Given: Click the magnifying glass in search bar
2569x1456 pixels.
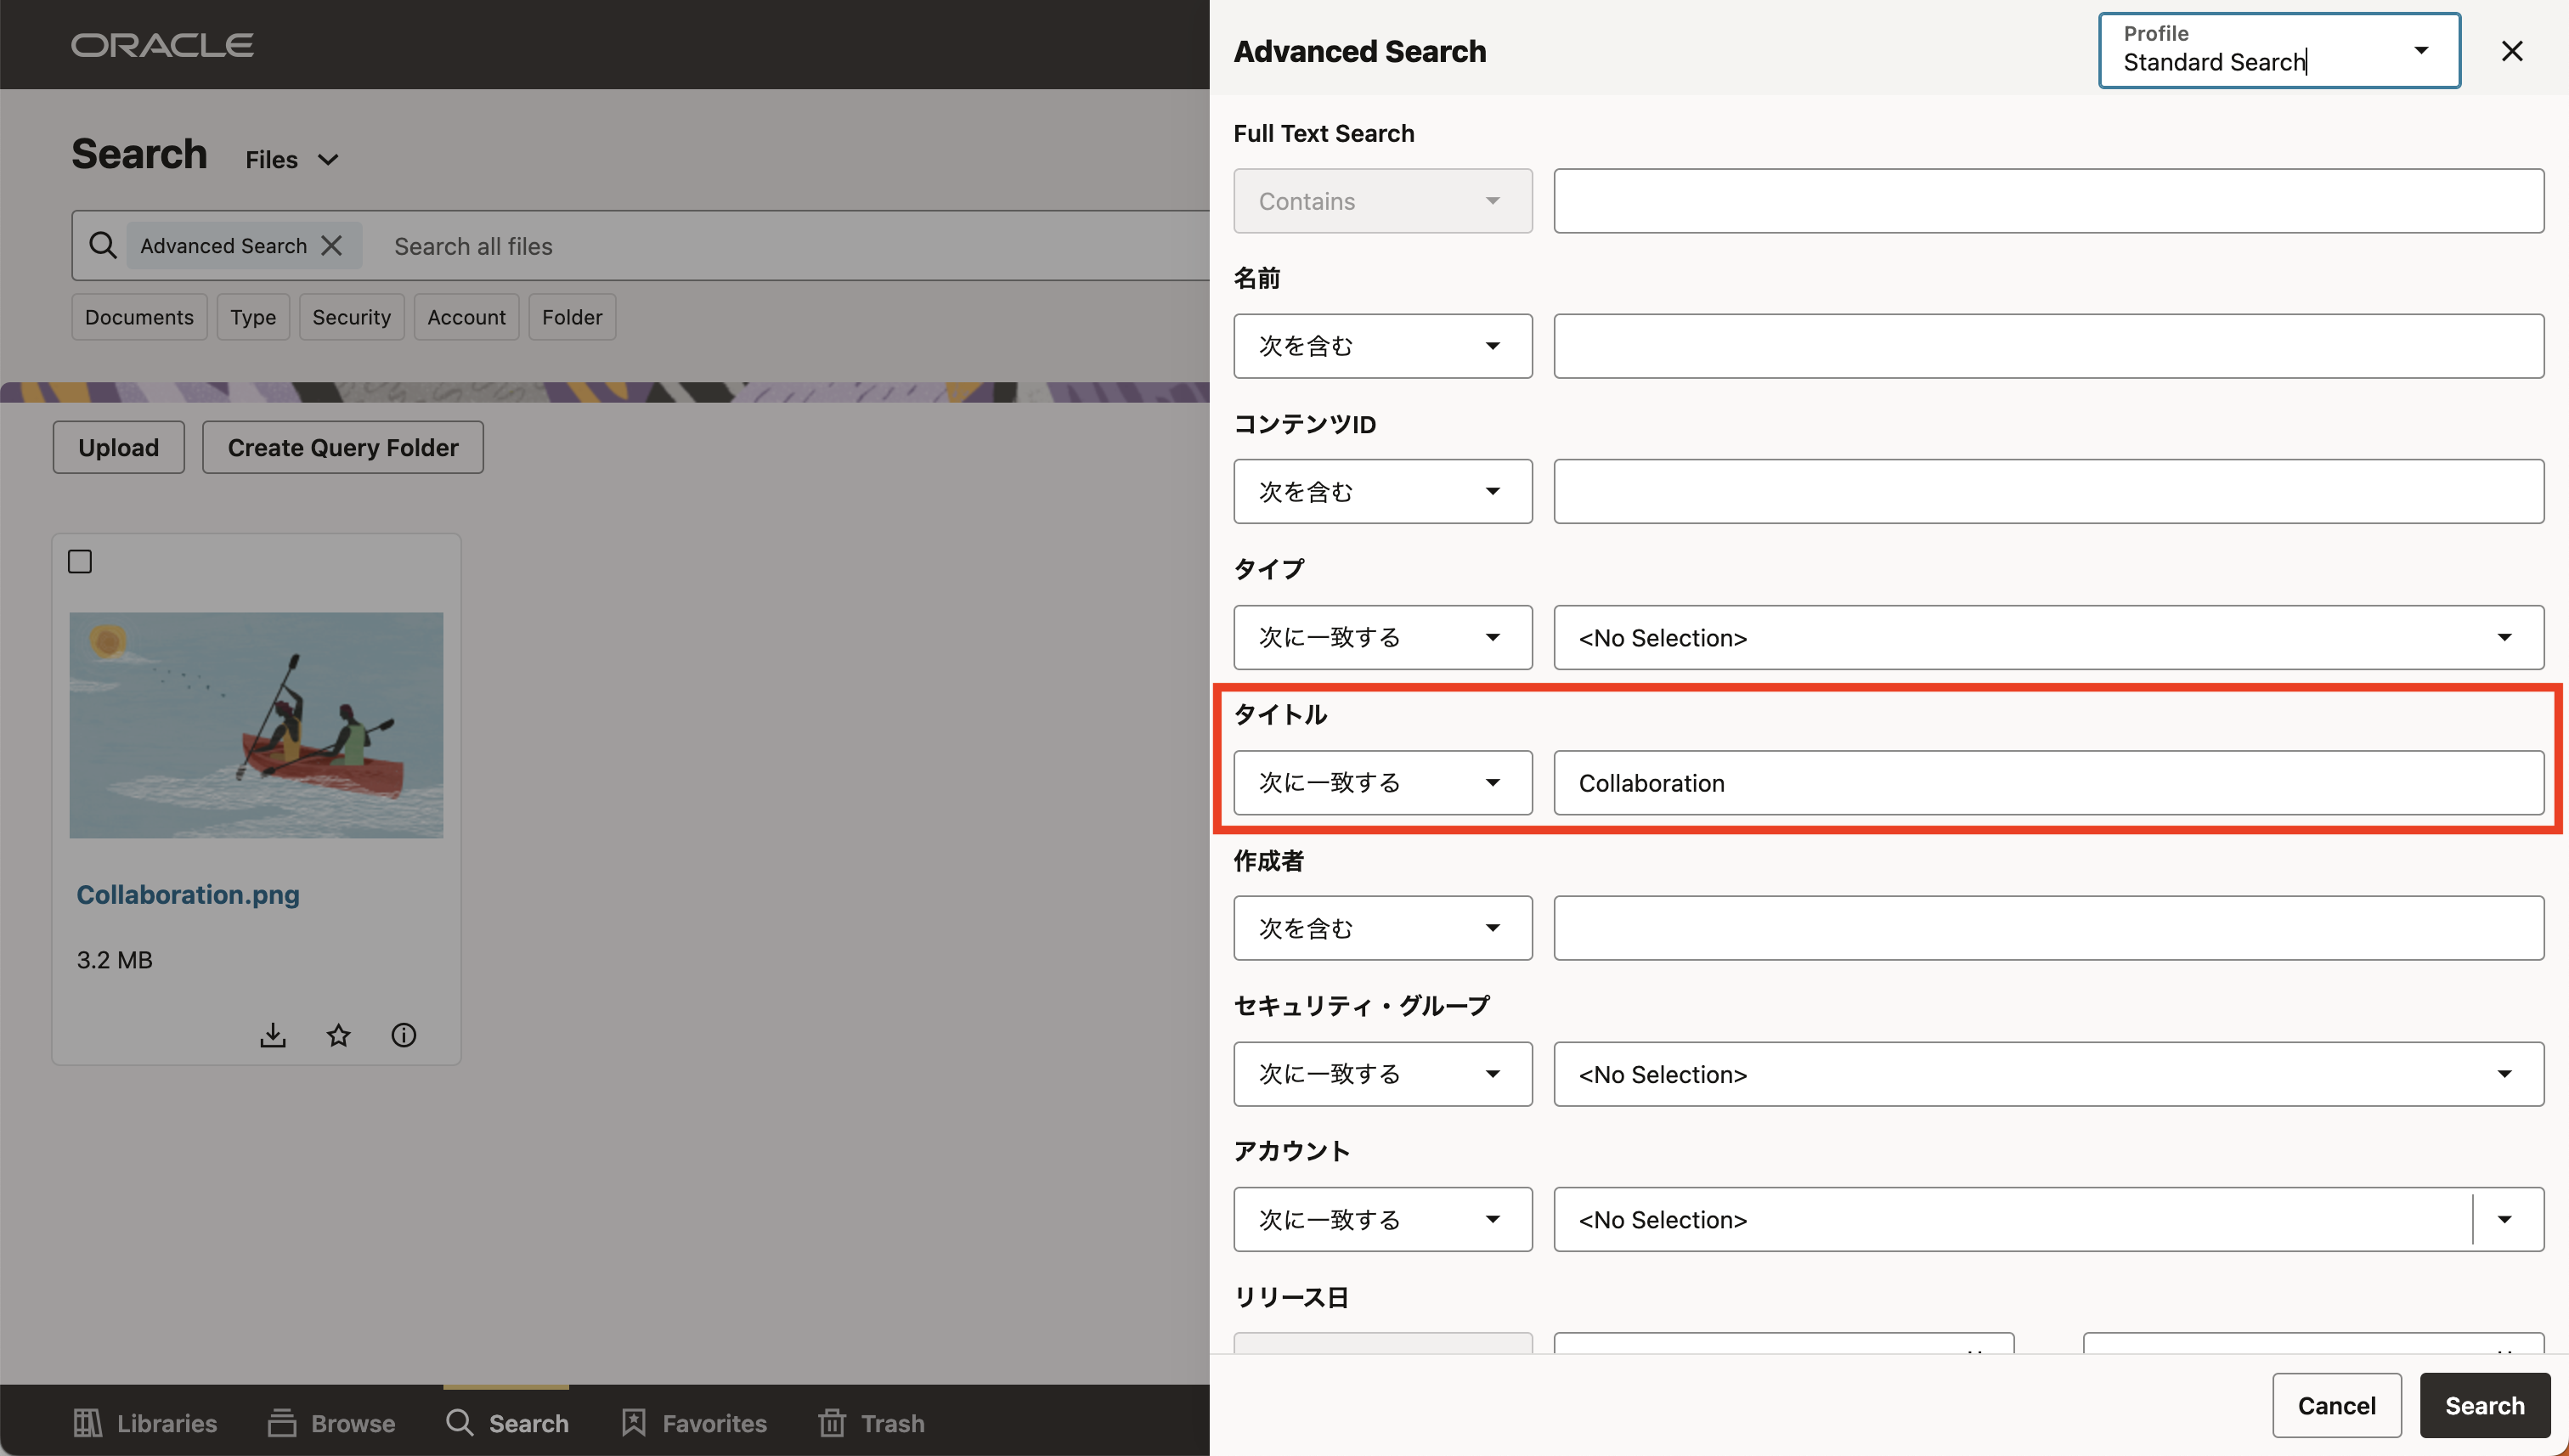Looking at the screenshot, I should [x=103, y=246].
